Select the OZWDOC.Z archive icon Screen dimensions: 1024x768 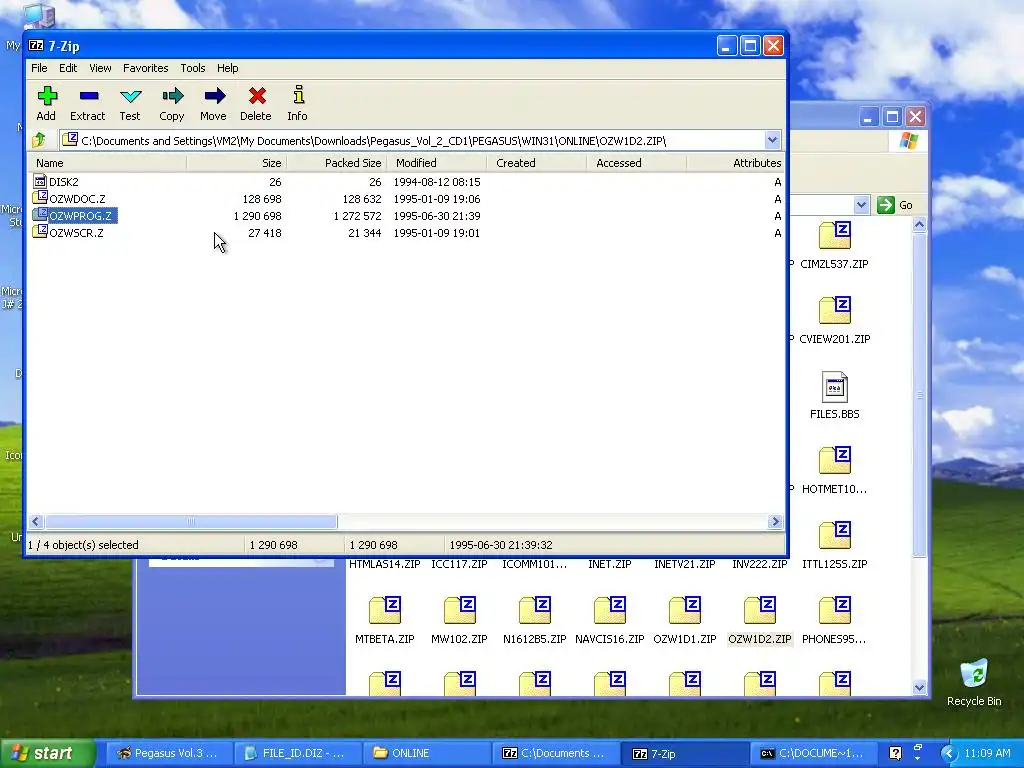pyautogui.click(x=40, y=198)
